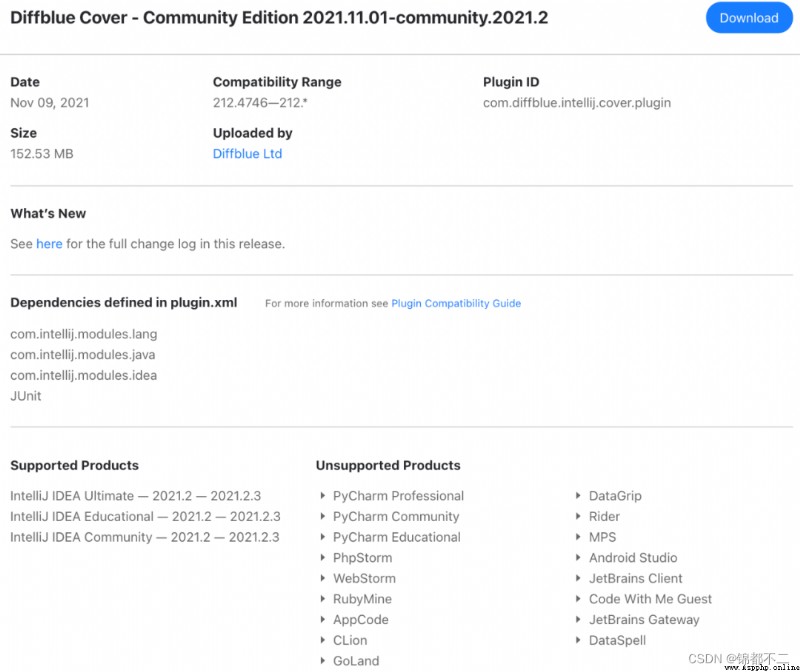Expand the DataGrip entry

point(608,495)
